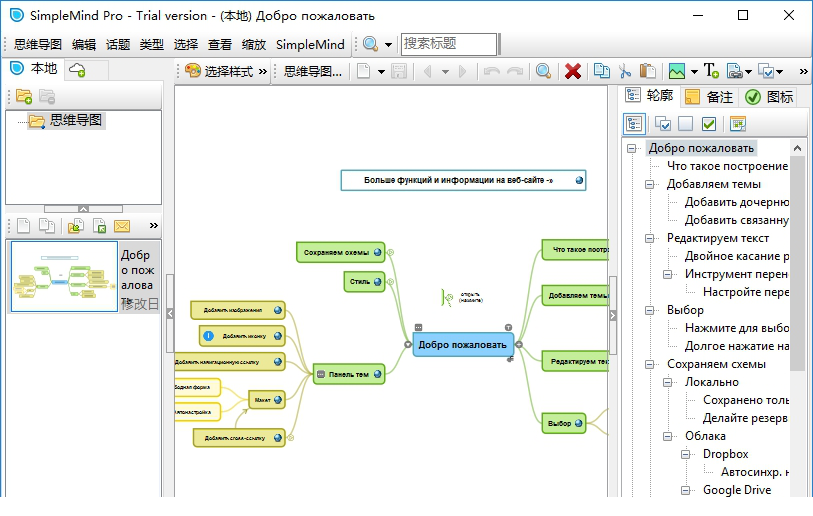813x516 pixels.
Task: Open the 思维导图 menu
Action: point(38,45)
